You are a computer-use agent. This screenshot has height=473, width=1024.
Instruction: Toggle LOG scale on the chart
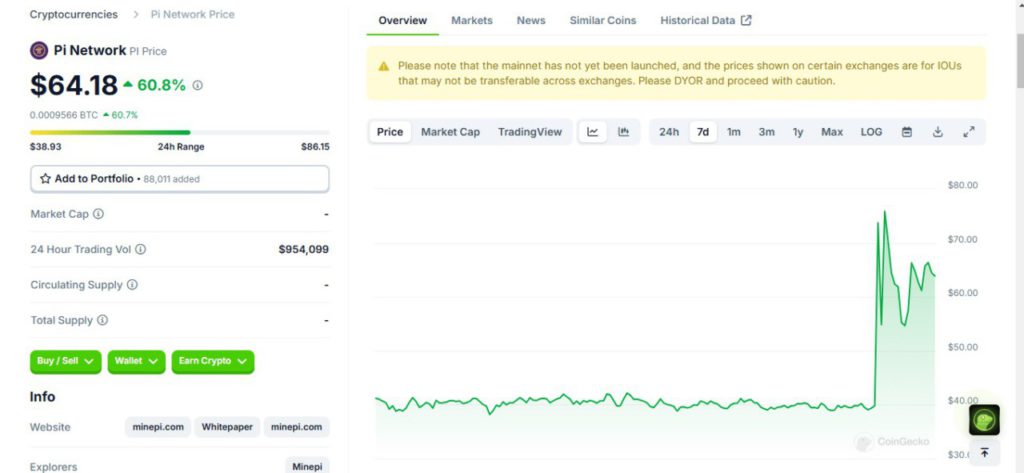[871, 132]
